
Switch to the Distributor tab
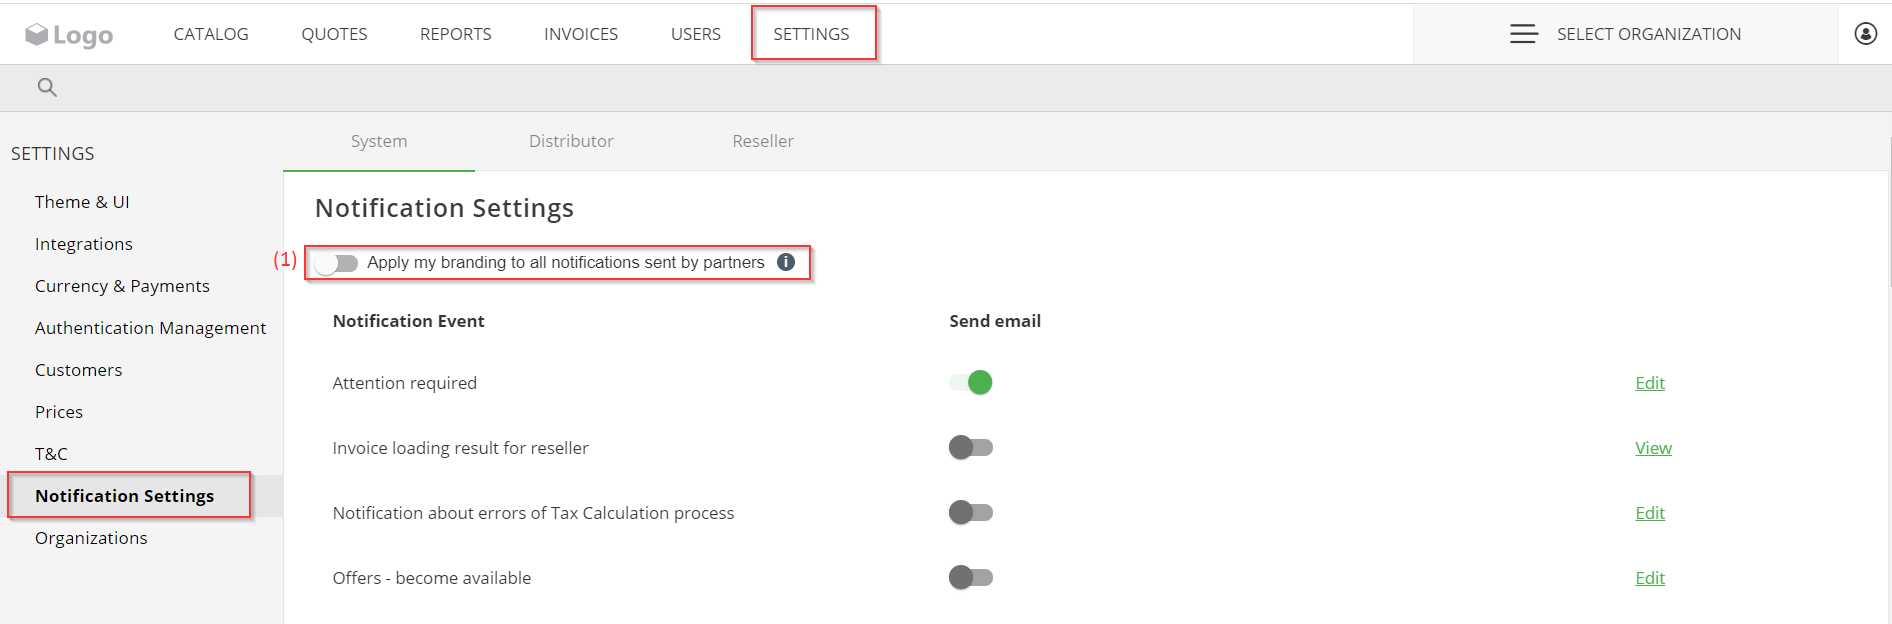coord(571,141)
